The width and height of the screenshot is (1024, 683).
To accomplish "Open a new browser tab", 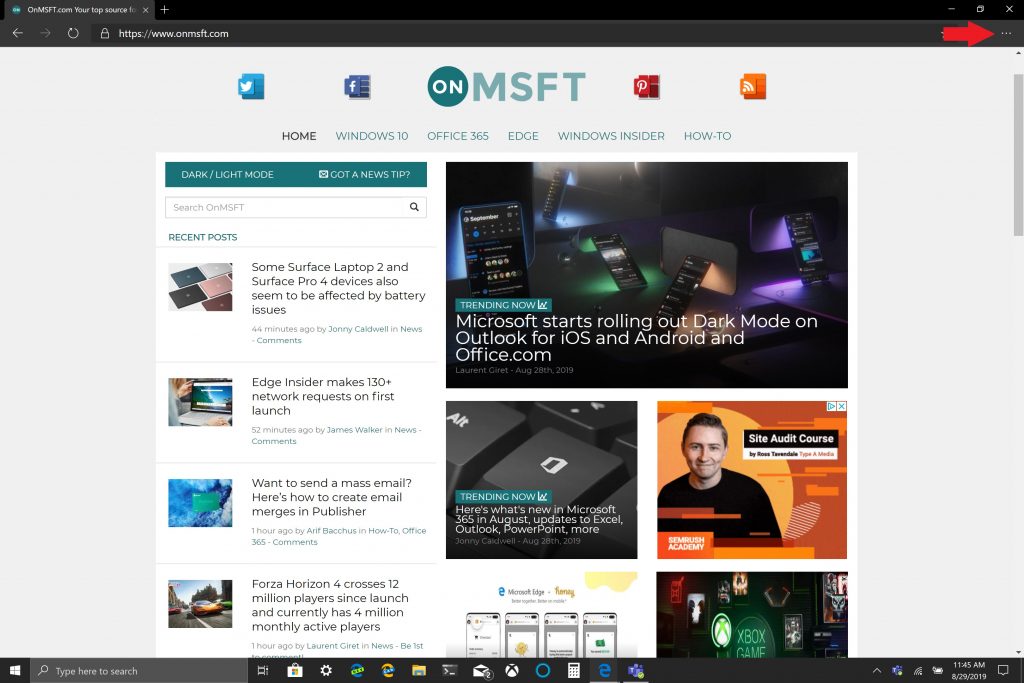I will (x=165, y=9).
